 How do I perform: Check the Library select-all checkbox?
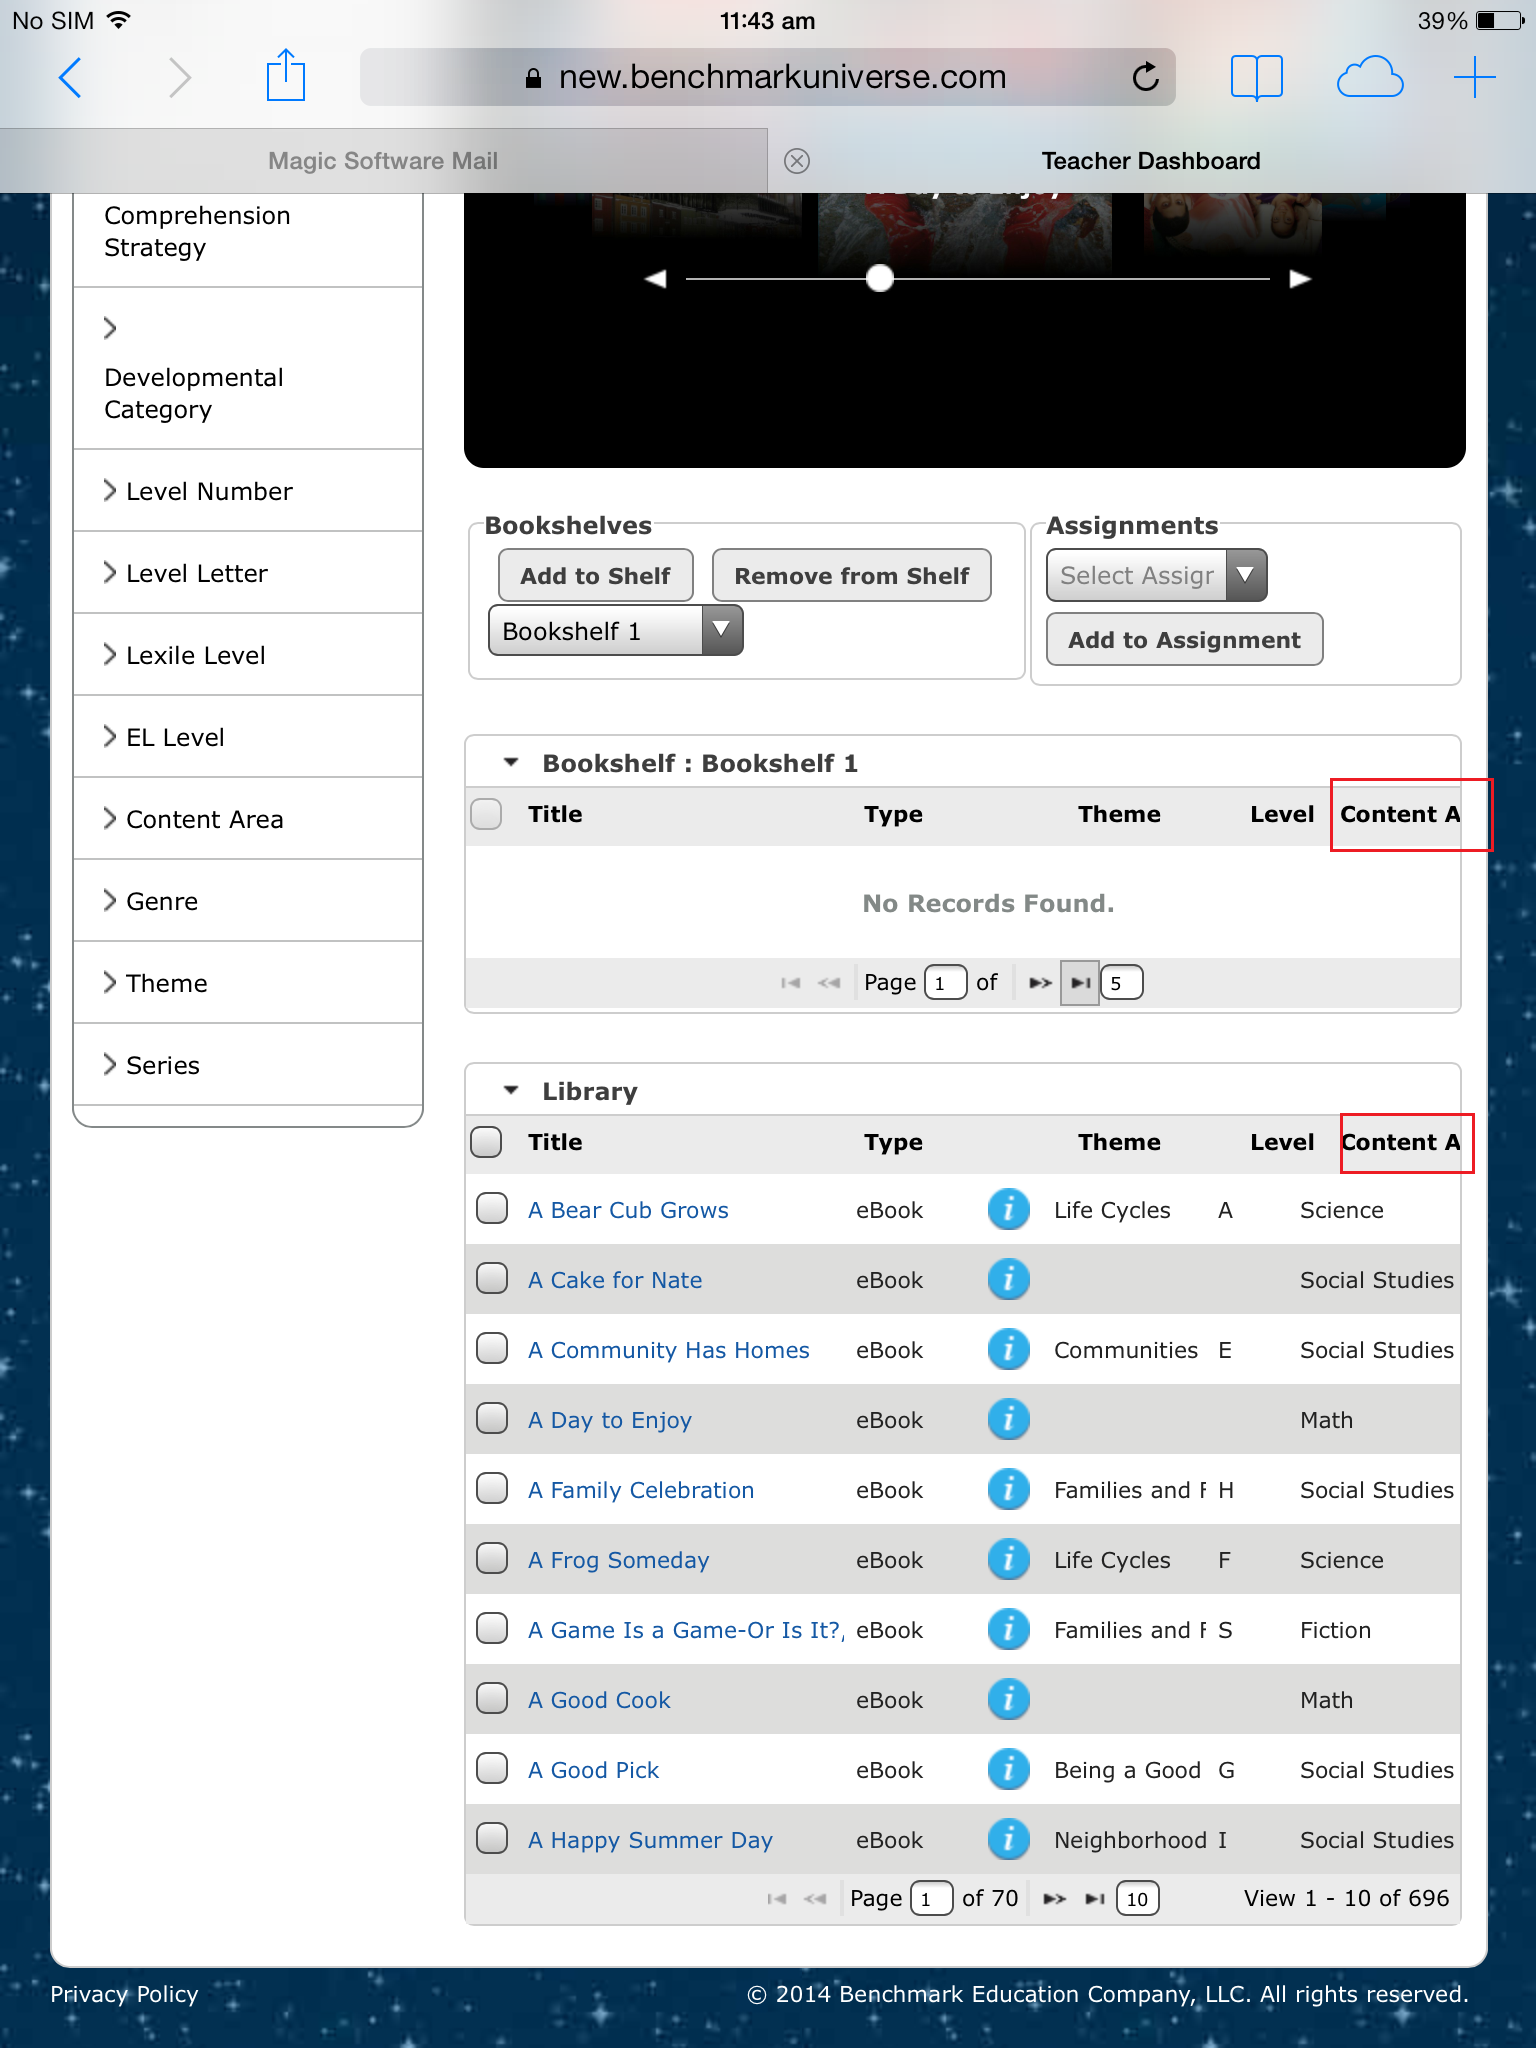pyautogui.click(x=486, y=1142)
